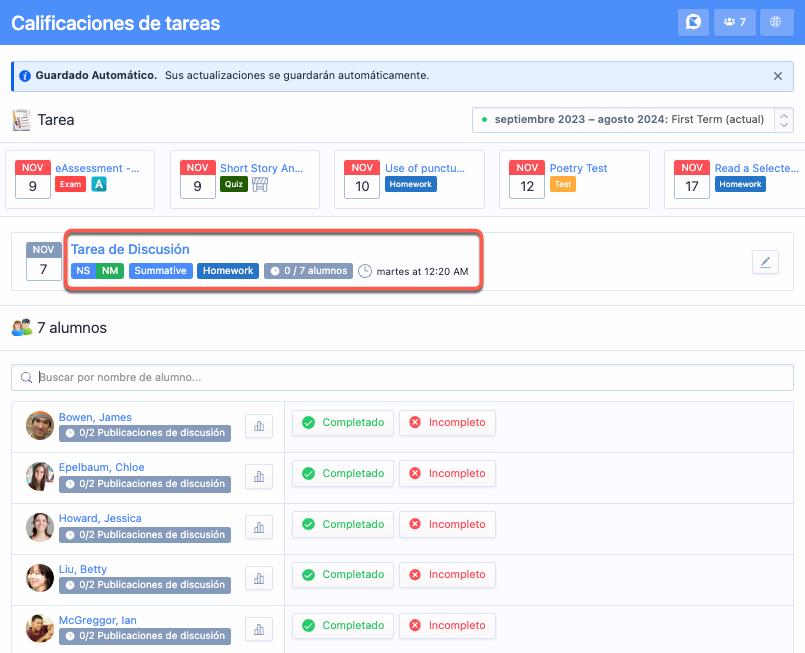Mark Ian McGreggor as Completado
This screenshot has height=653, width=805.
click(x=343, y=626)
